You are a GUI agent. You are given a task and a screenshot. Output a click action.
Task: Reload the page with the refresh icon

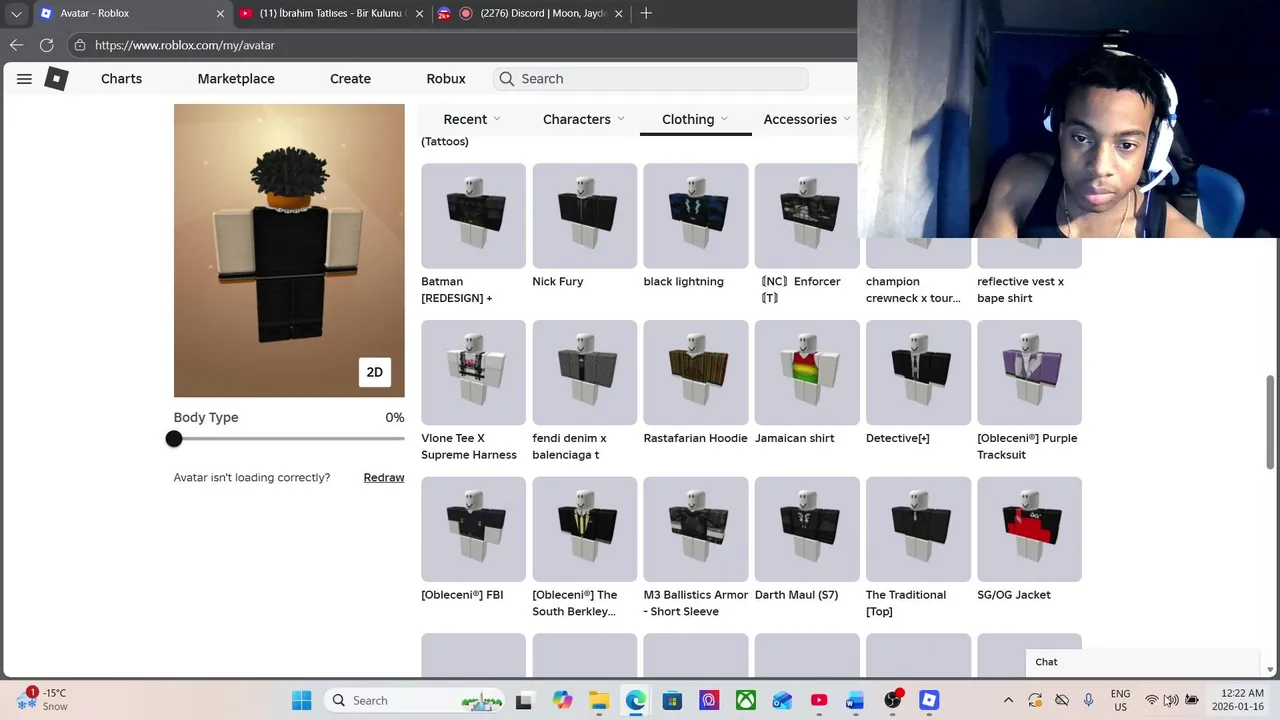[x=46, y=45]
